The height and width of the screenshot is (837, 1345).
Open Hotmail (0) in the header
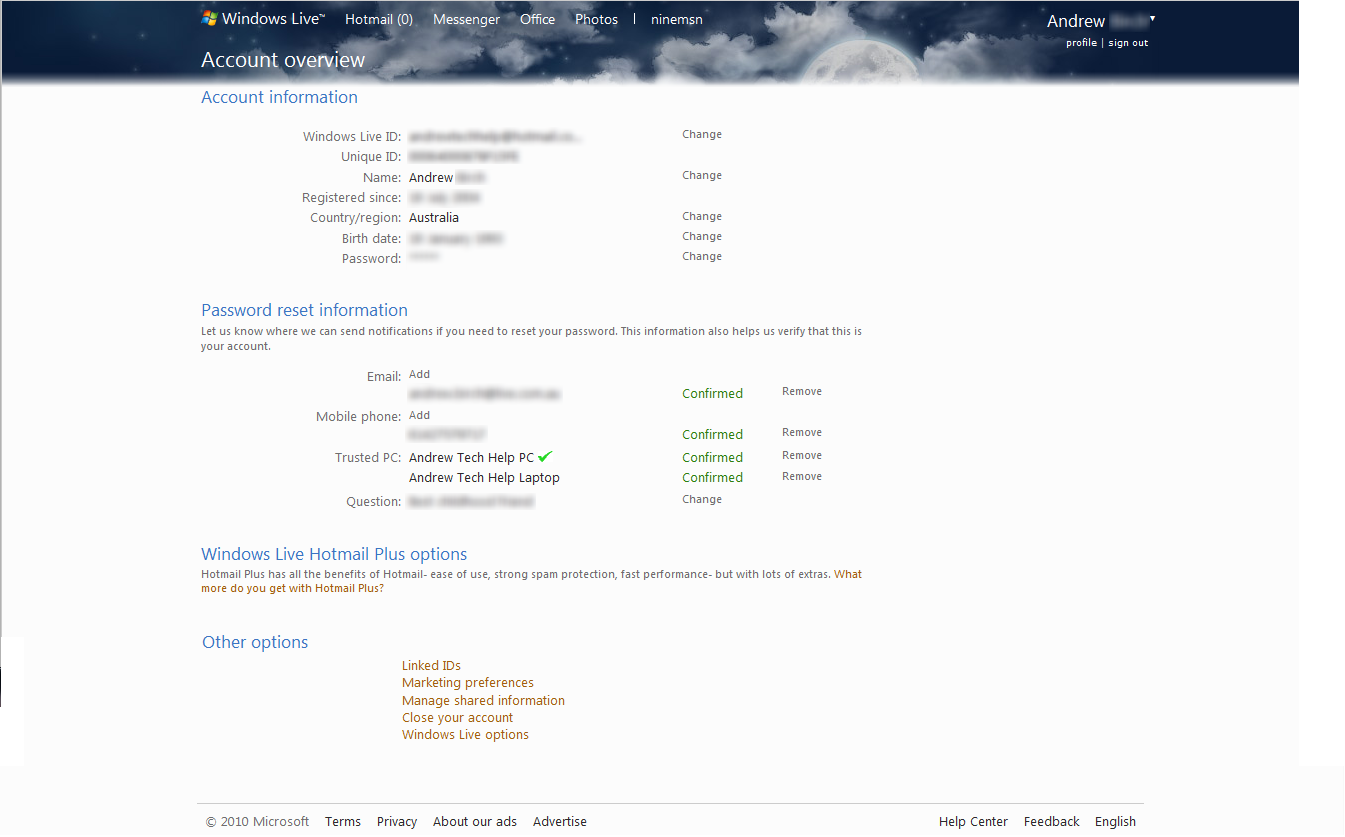click(379, 19)
